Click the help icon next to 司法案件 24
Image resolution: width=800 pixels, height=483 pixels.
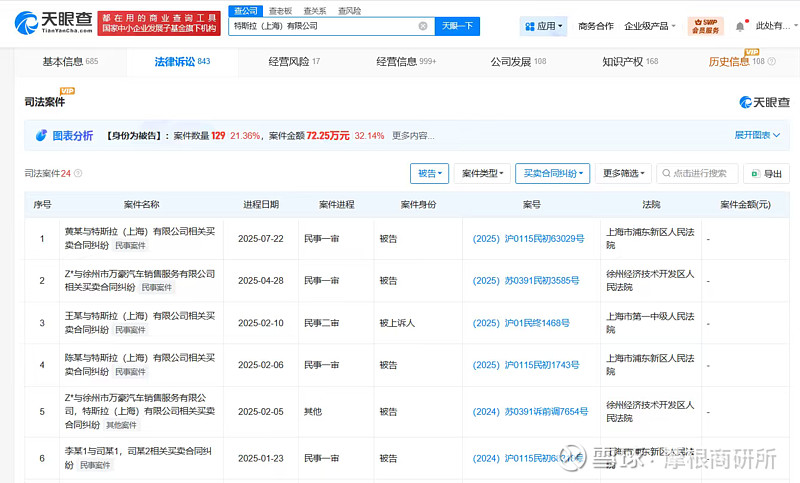pyautogui.click(x=78, y=173)
